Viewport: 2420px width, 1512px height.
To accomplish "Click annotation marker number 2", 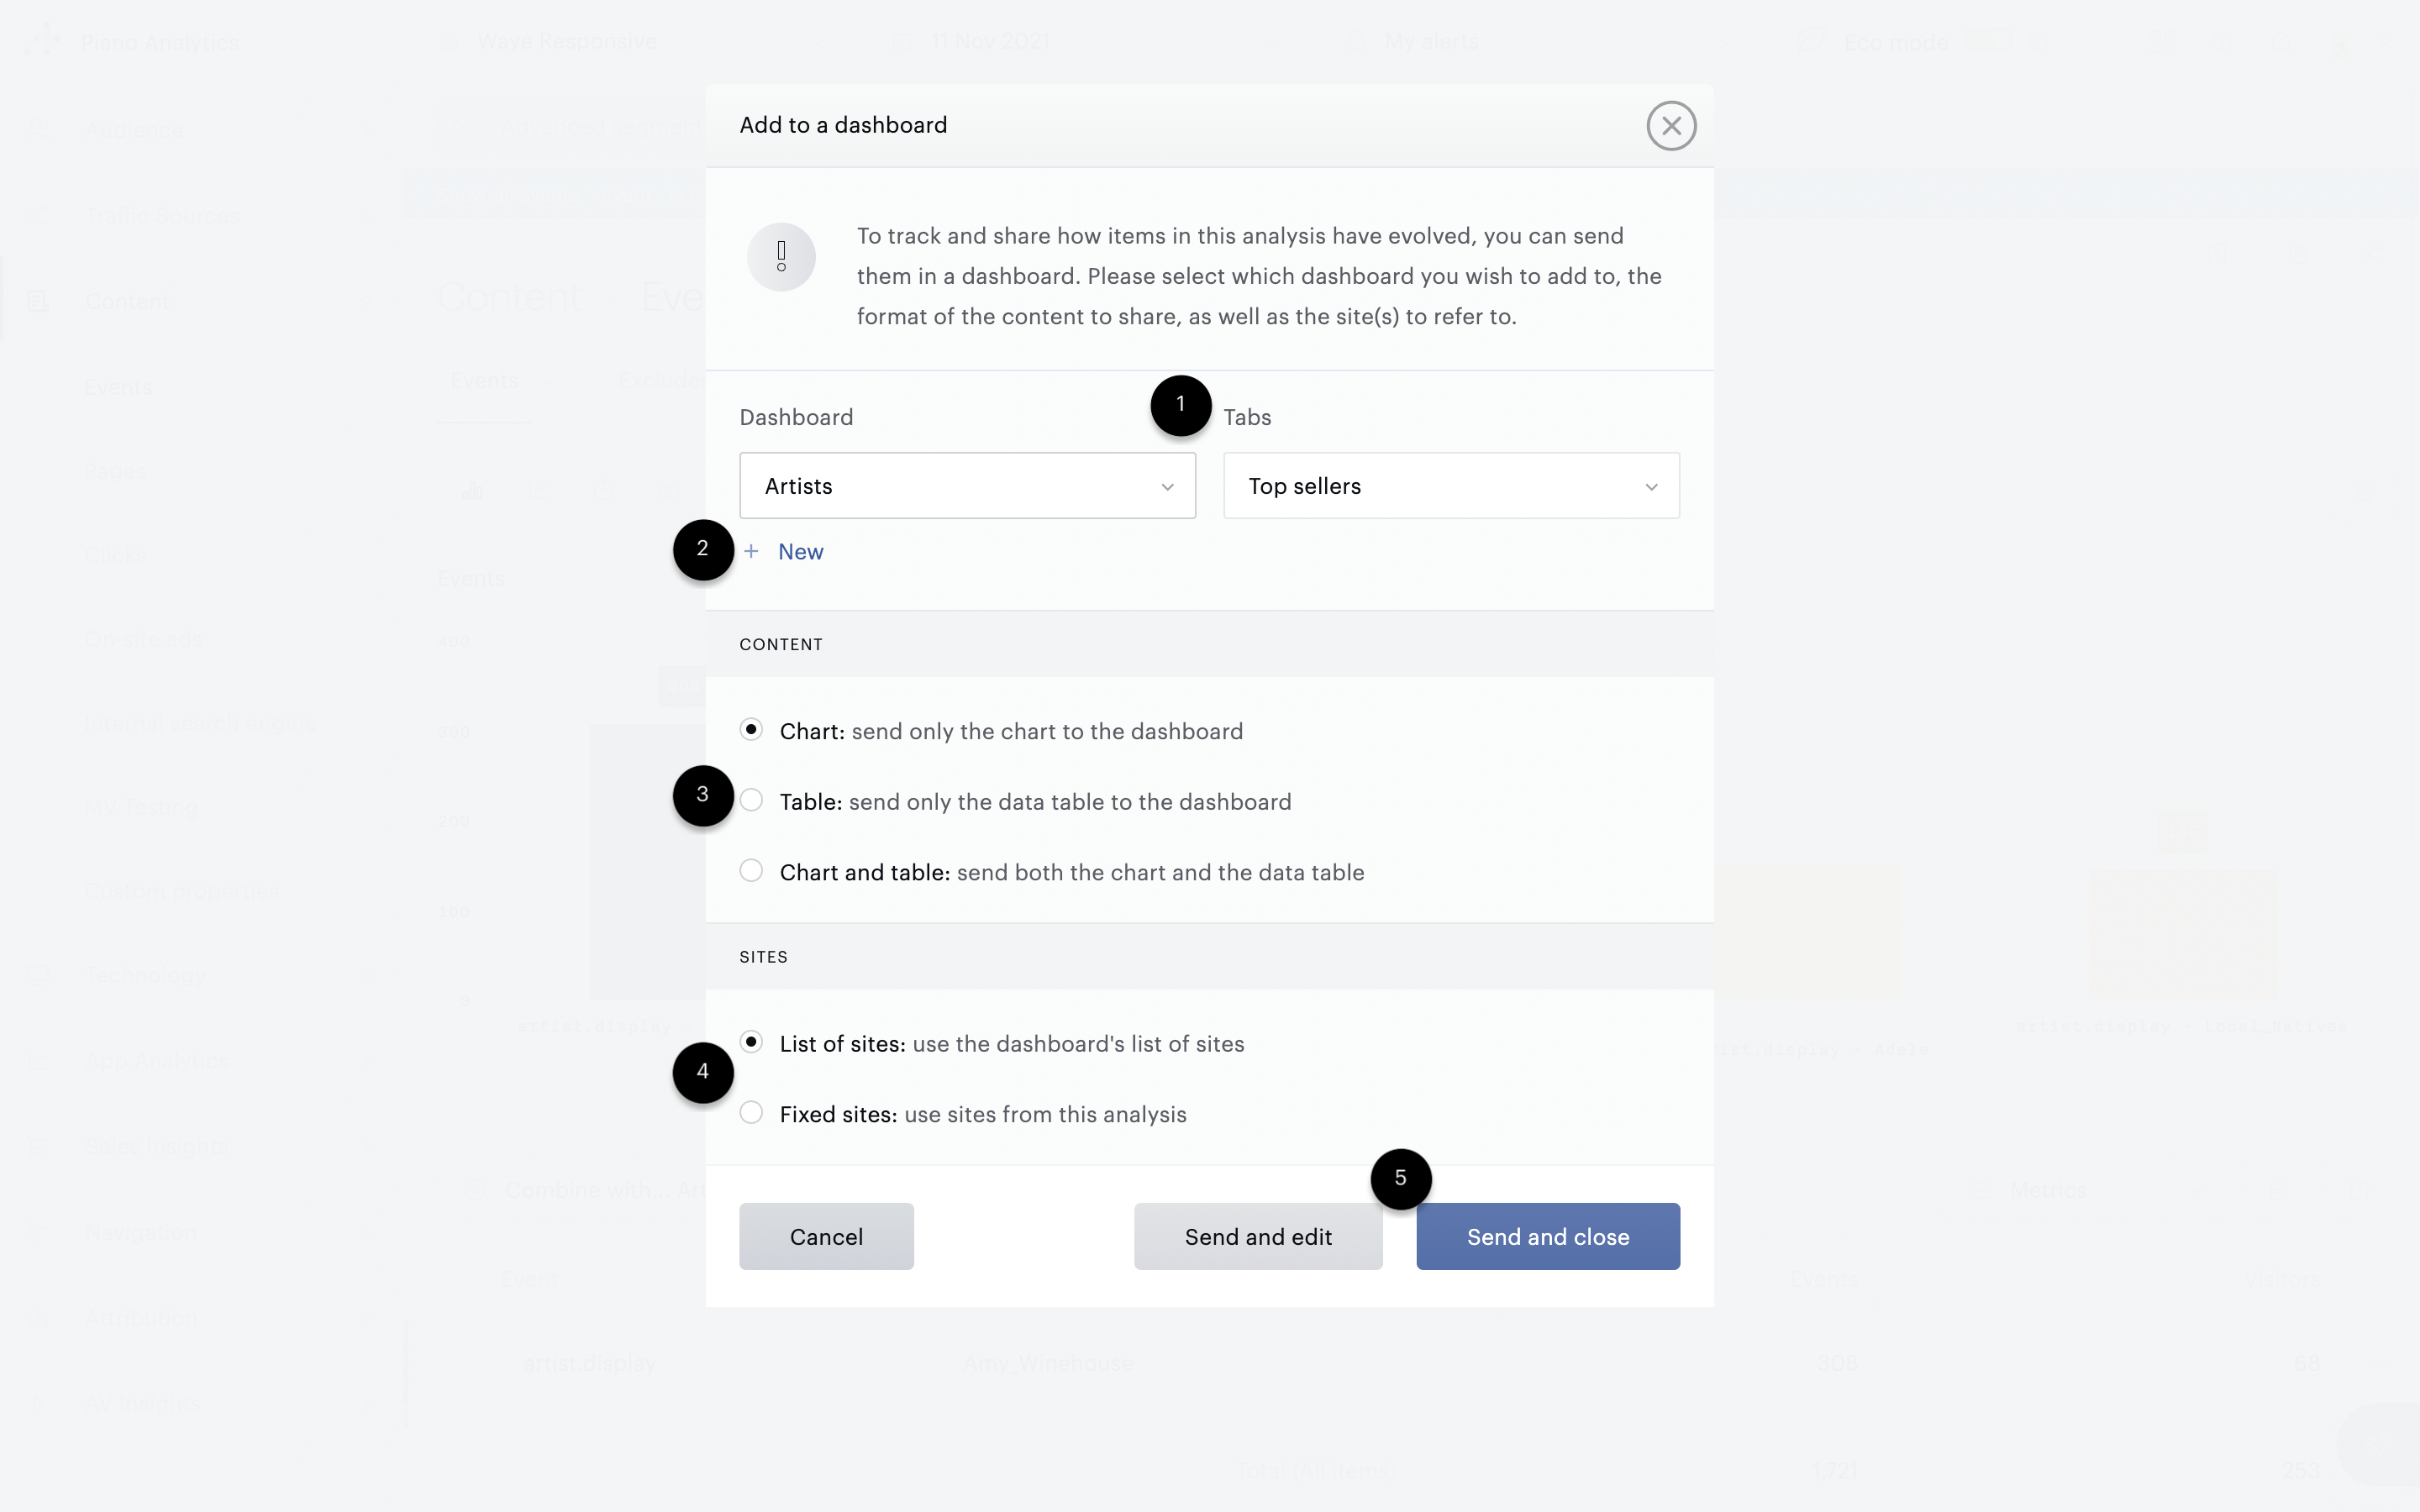I will 703,549.
